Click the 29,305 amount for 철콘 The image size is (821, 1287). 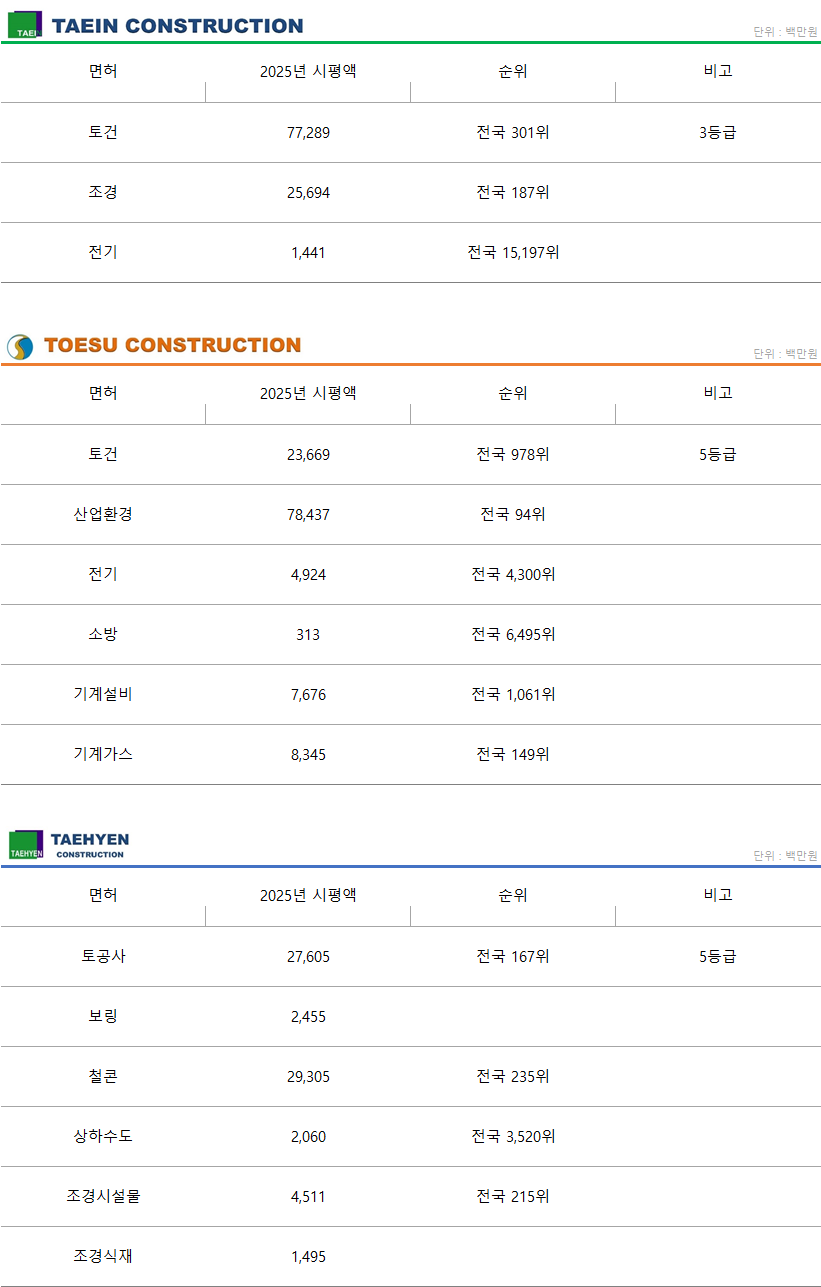[308, 1076]
